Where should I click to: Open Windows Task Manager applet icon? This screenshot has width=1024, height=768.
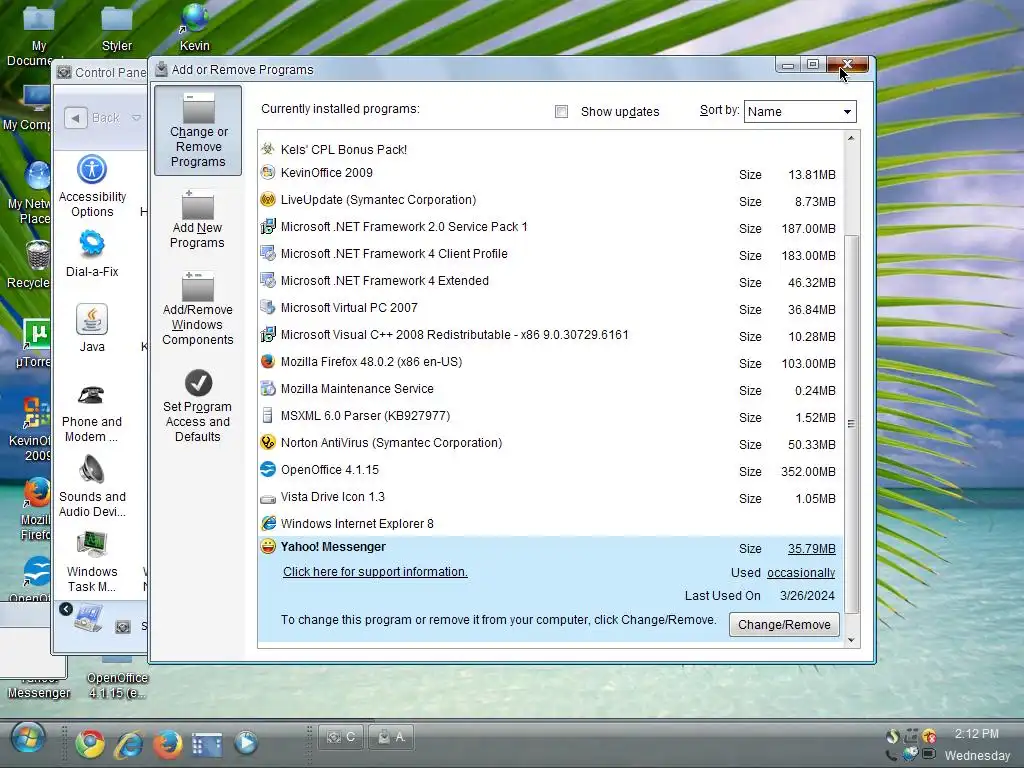click(x=92, y=562)
